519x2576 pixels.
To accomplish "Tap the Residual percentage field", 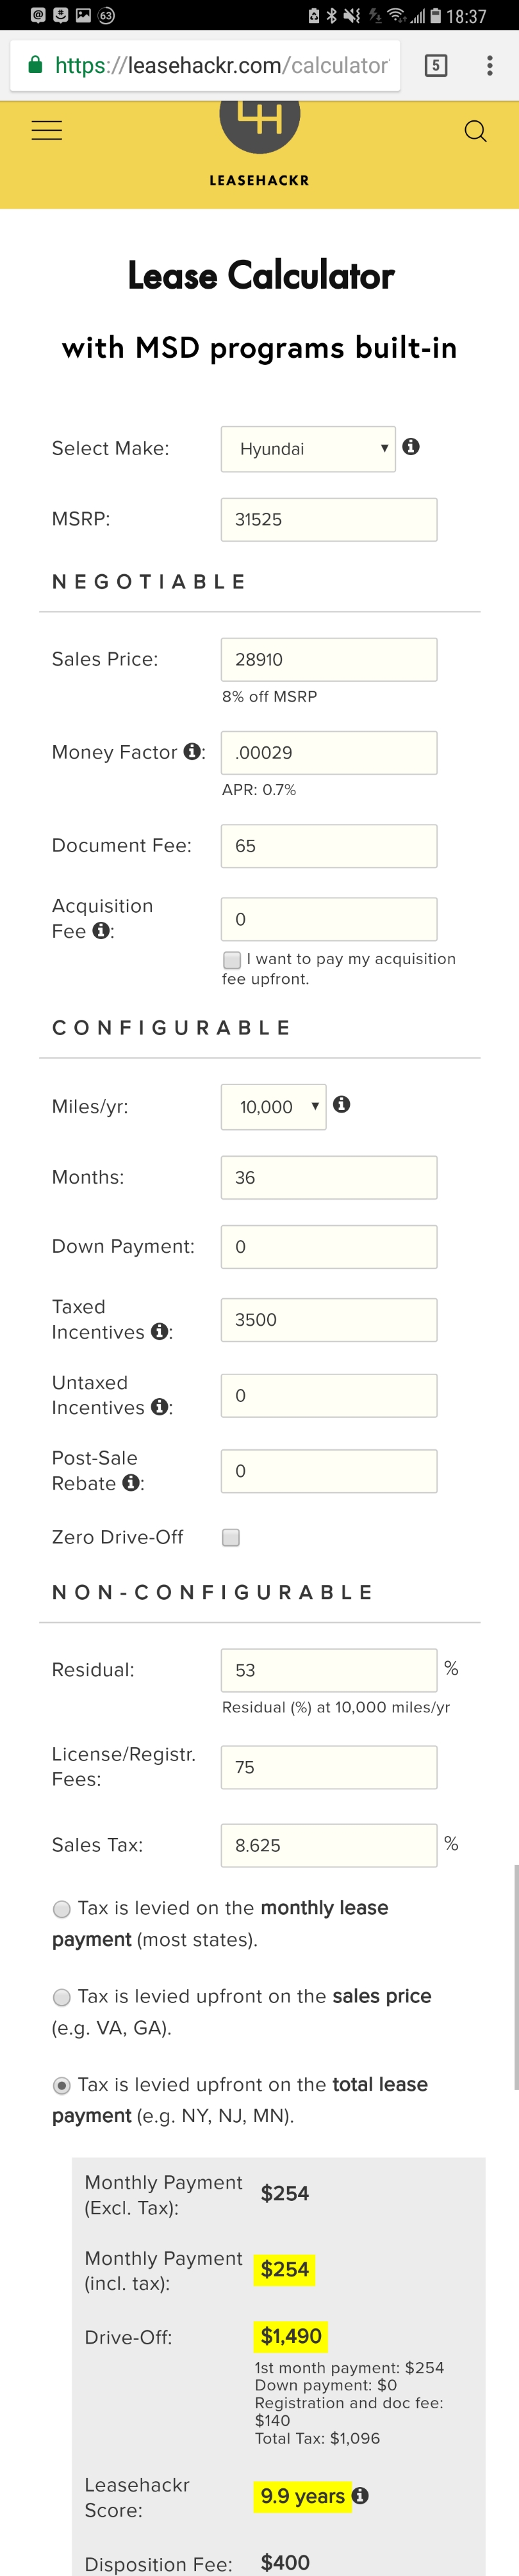I will 329,1670.
